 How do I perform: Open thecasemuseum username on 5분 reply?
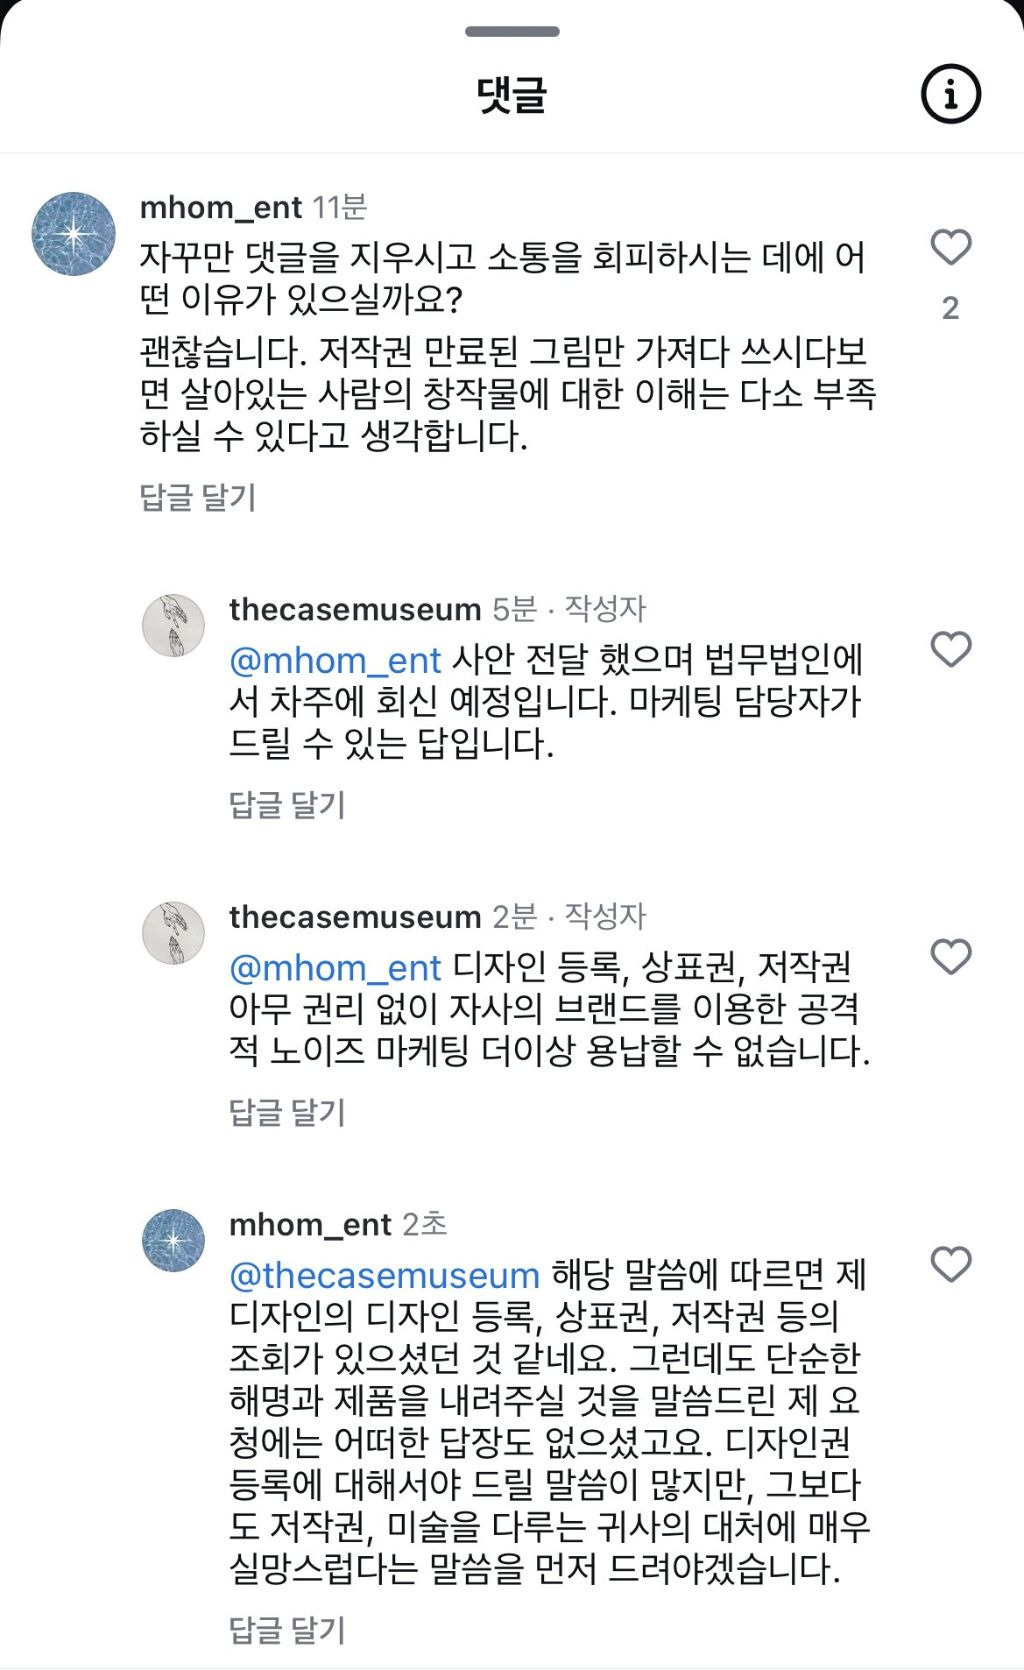click(x=355, y=609)
